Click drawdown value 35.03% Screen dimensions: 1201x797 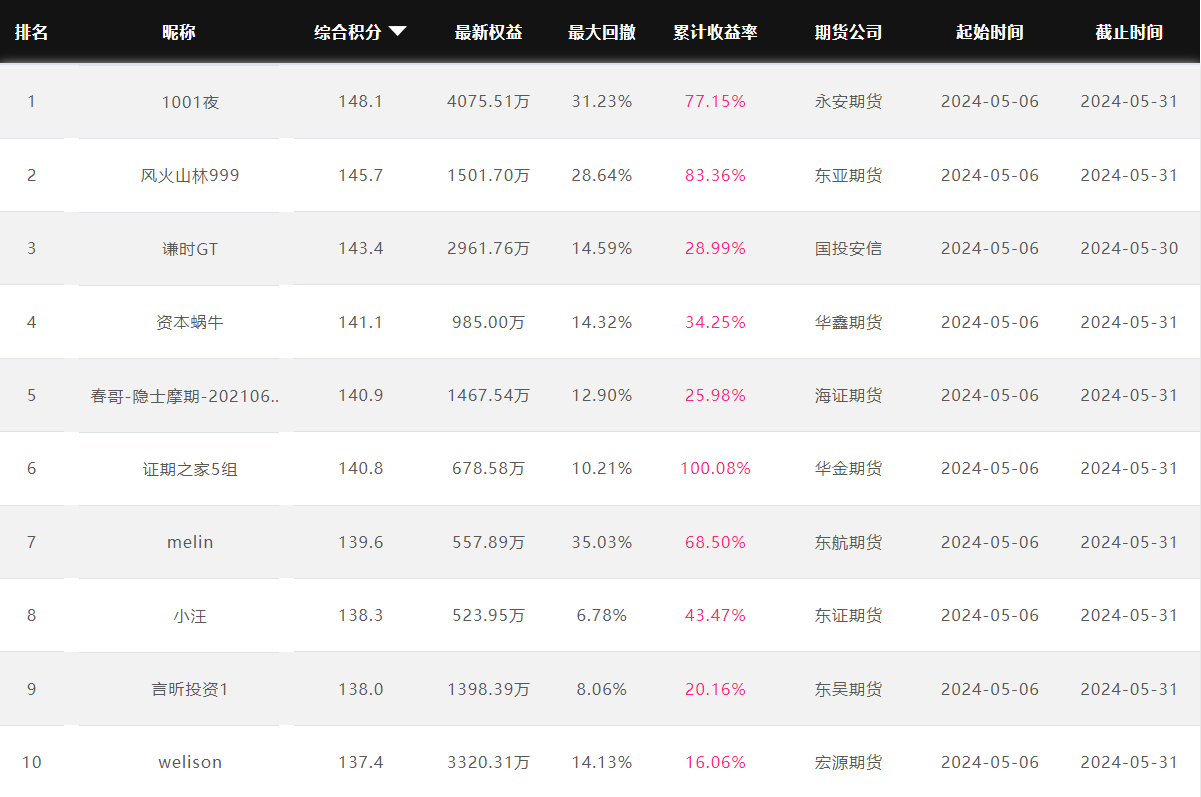coord(602,542)
